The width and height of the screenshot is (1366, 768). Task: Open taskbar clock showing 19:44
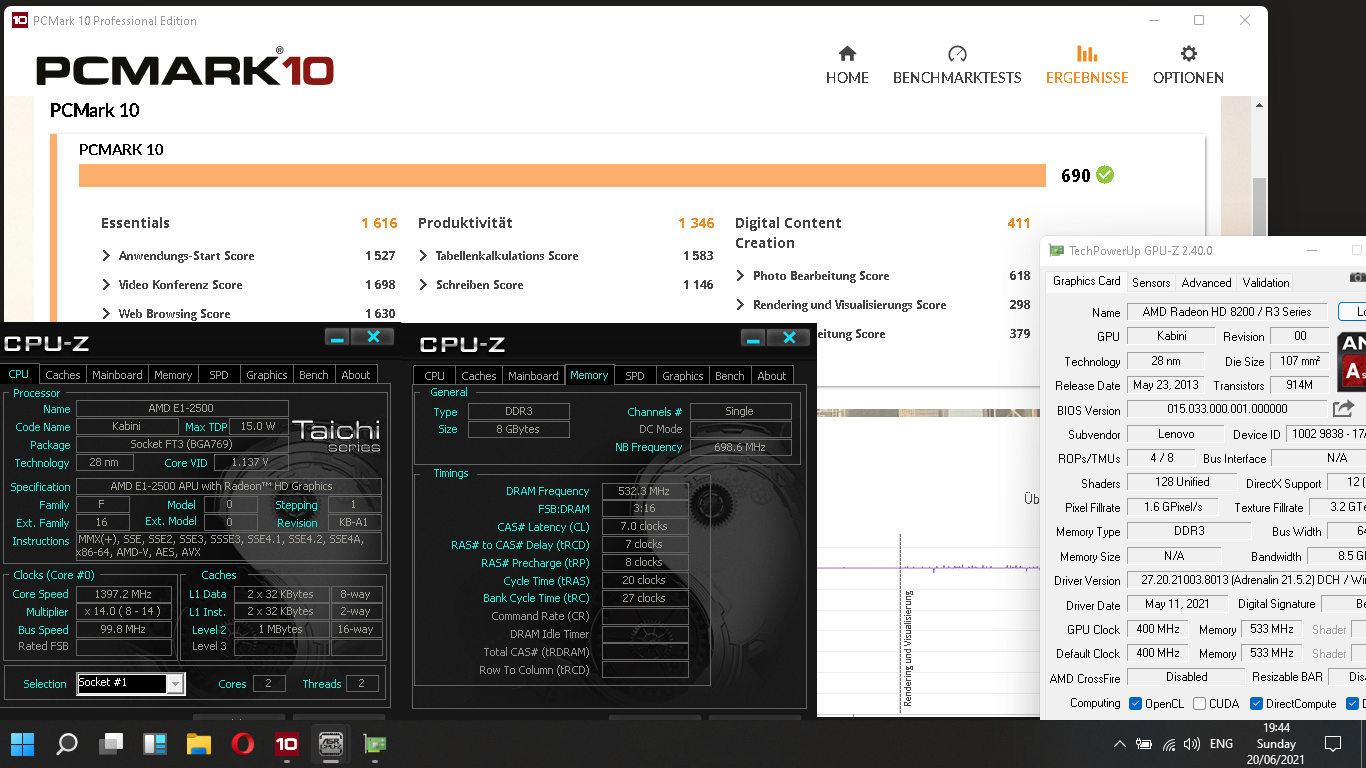coord(1276,744)
